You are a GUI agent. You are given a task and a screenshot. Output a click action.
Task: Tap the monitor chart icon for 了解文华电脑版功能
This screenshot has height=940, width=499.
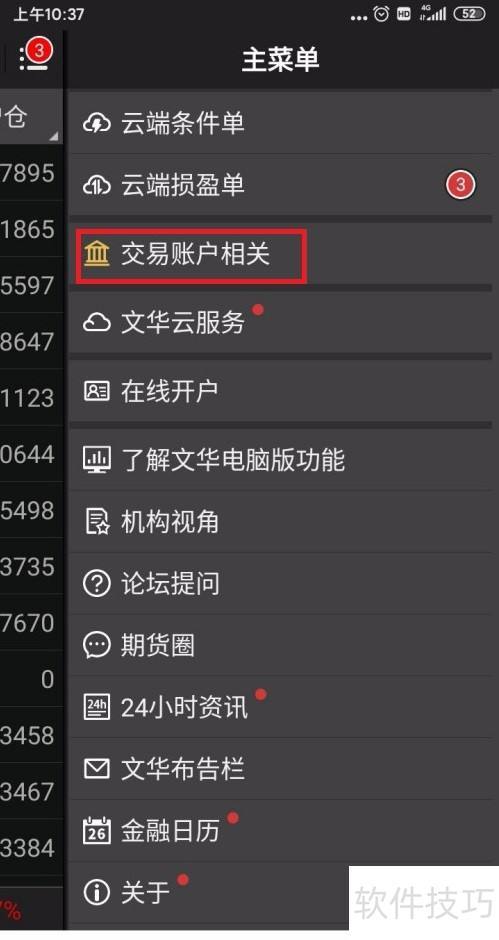pyautogui.click(x=97, y=460)
